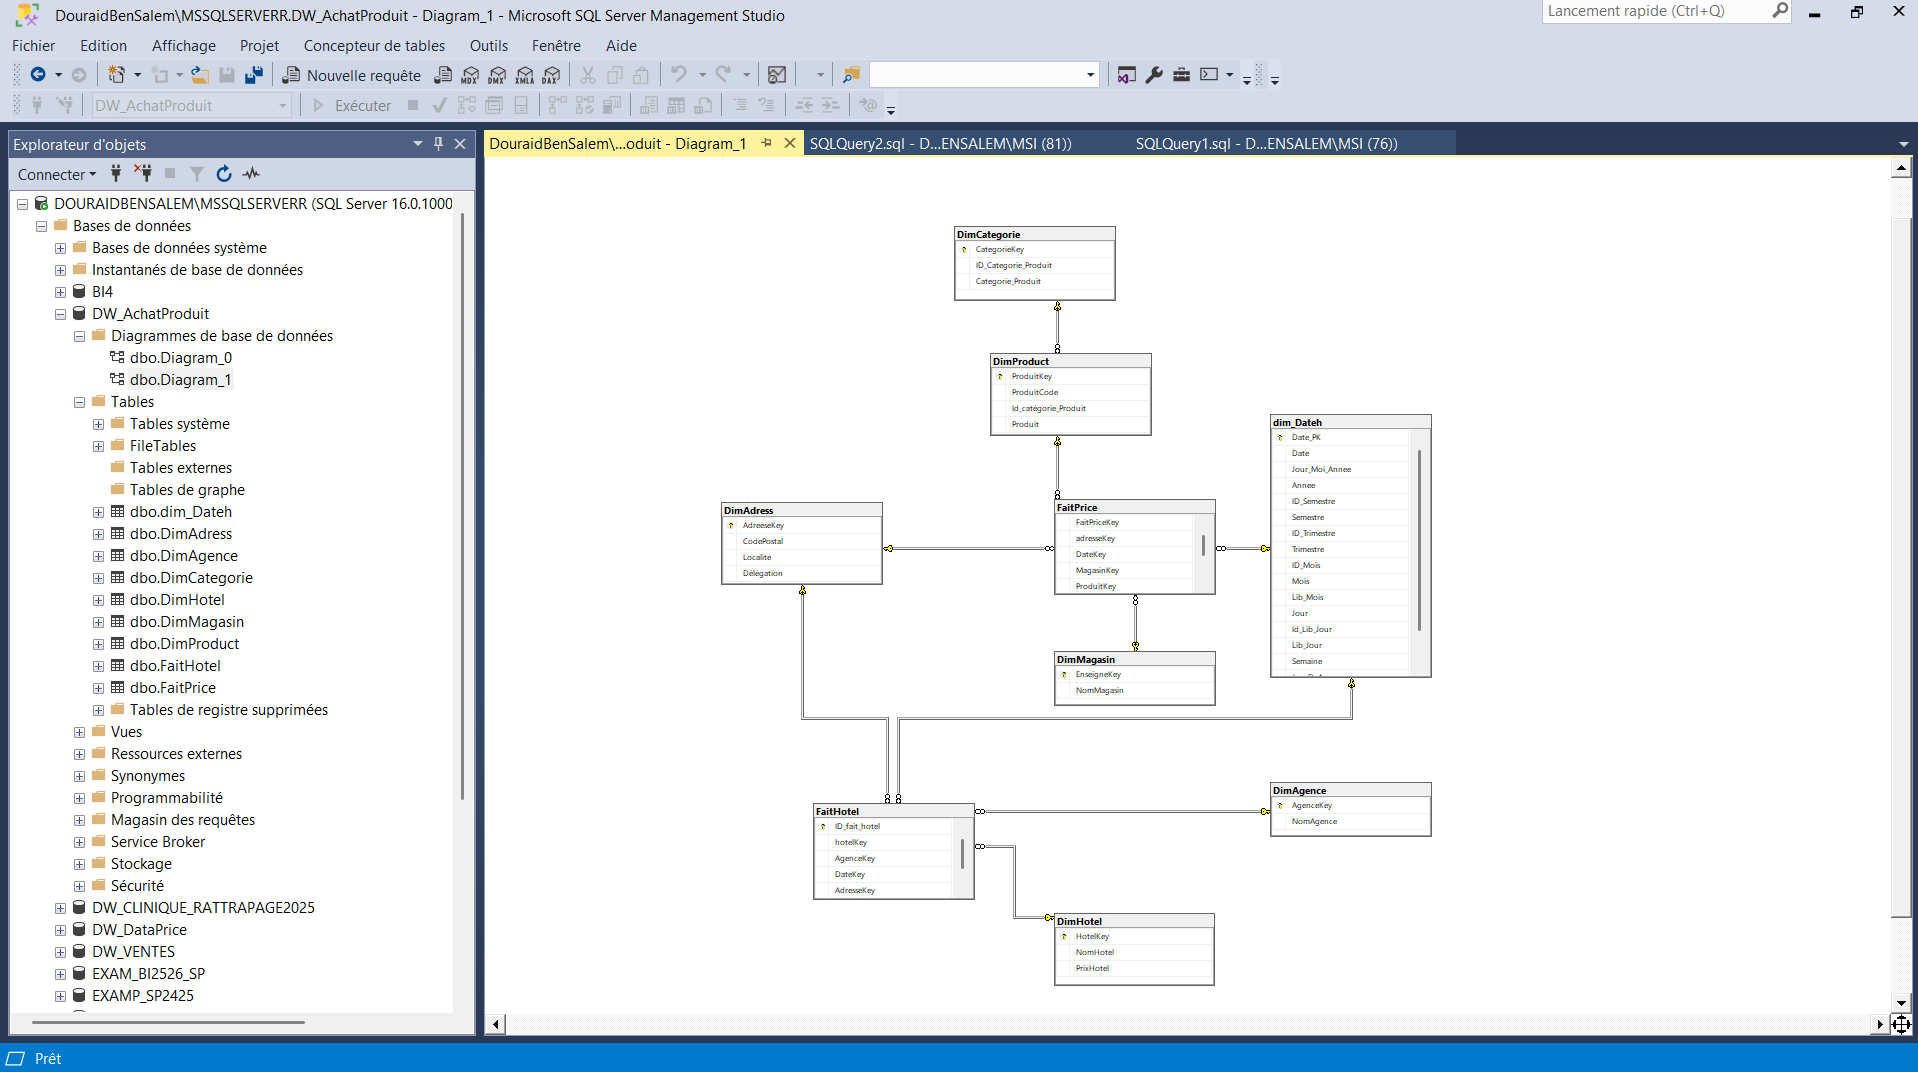This screenshot has width=1918, height=1072.
Task: Expand the DW_VENTES database node
Action: tap(60, 952)
